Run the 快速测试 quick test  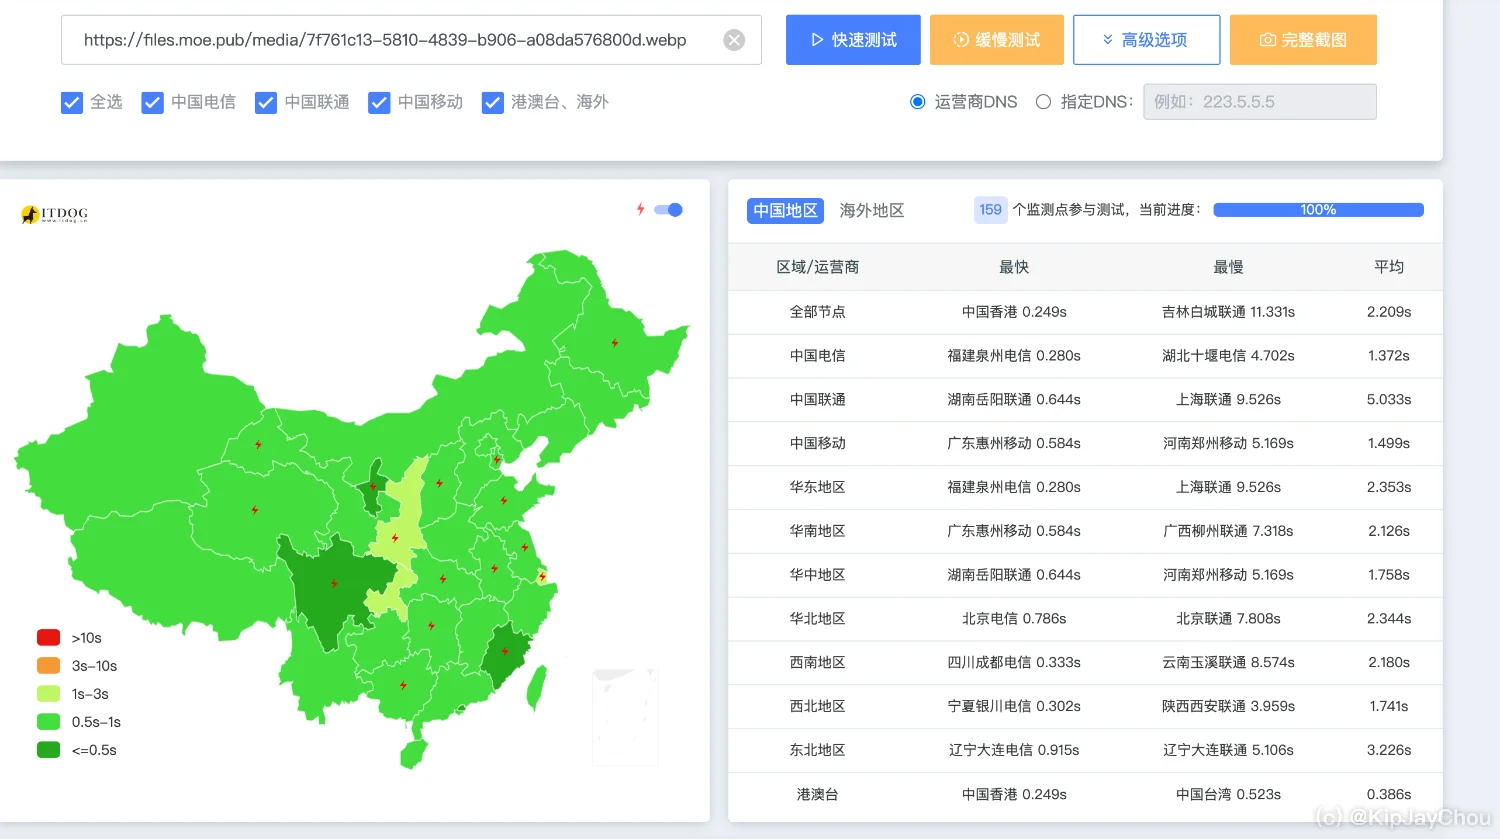pyautogui.click(x=853, y=40)
